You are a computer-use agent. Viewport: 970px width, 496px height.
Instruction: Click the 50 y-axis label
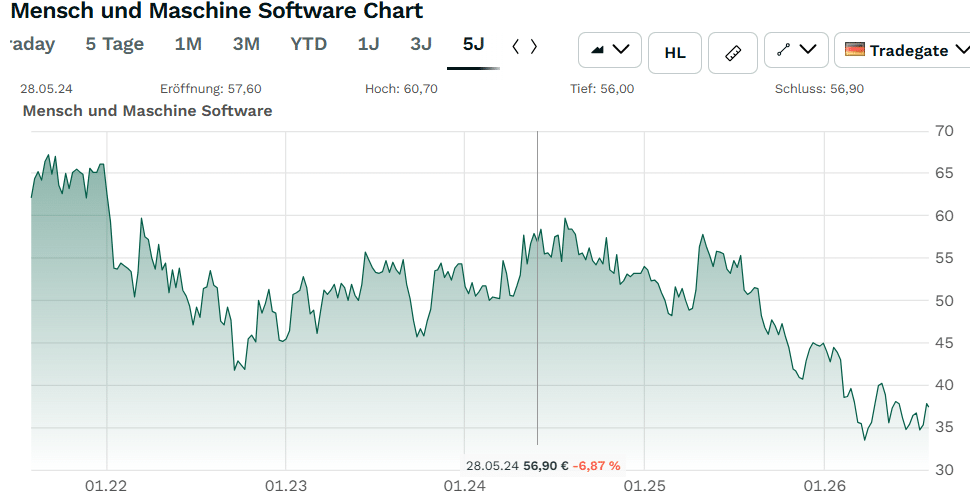[944, 301]
